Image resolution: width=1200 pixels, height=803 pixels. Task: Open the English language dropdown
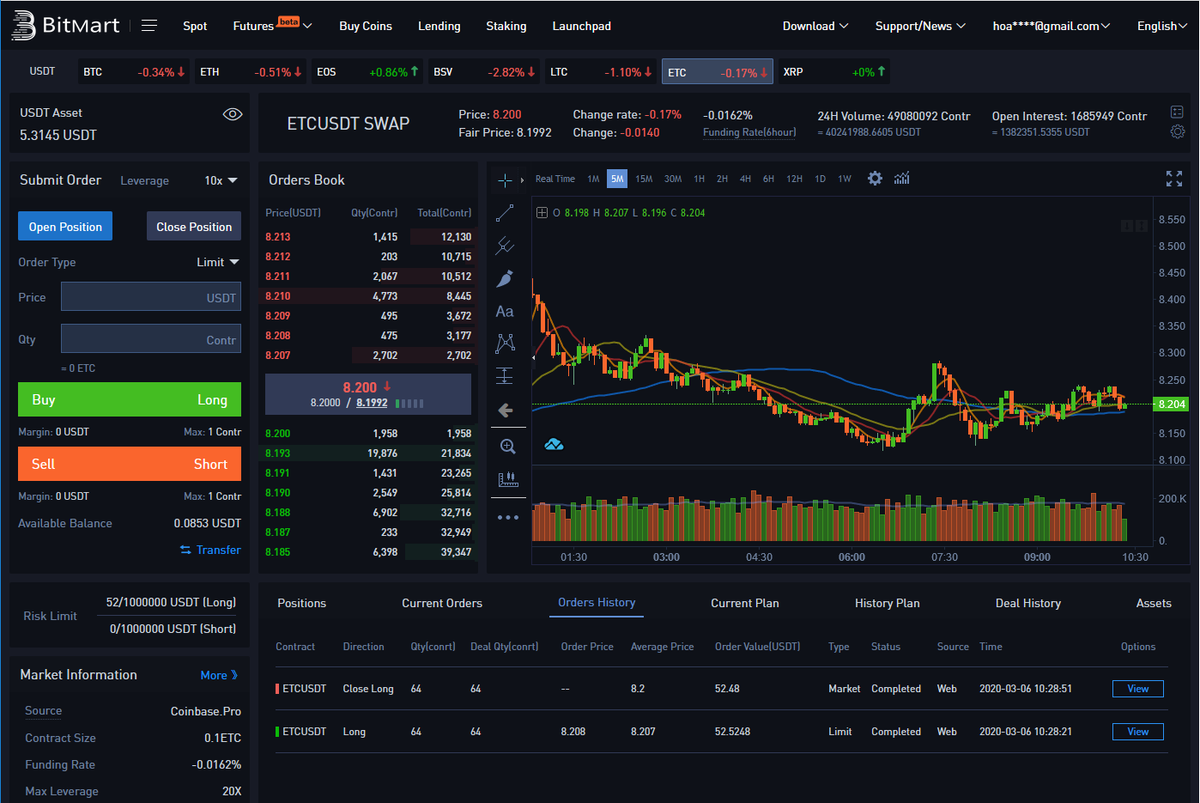[1163, 26]
